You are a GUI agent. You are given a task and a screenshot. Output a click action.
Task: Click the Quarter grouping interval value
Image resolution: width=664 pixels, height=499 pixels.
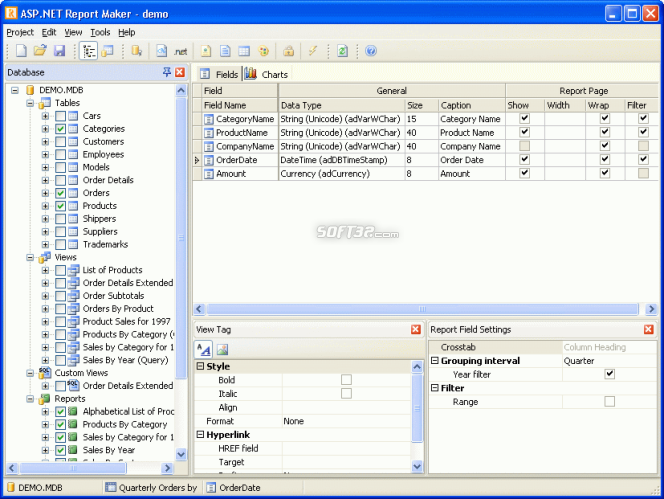coord(609,361)
